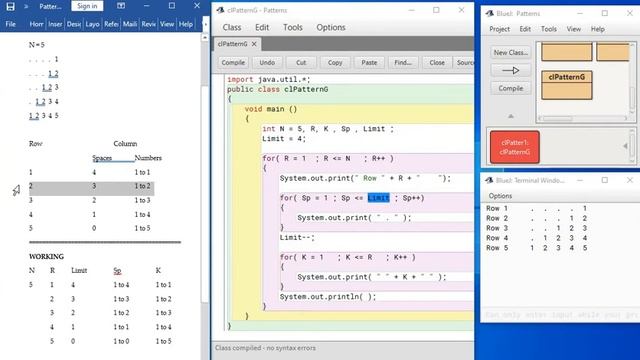Select the clPatternG class box
Screen dimensions: 640x360
click(x=567, y=85)
